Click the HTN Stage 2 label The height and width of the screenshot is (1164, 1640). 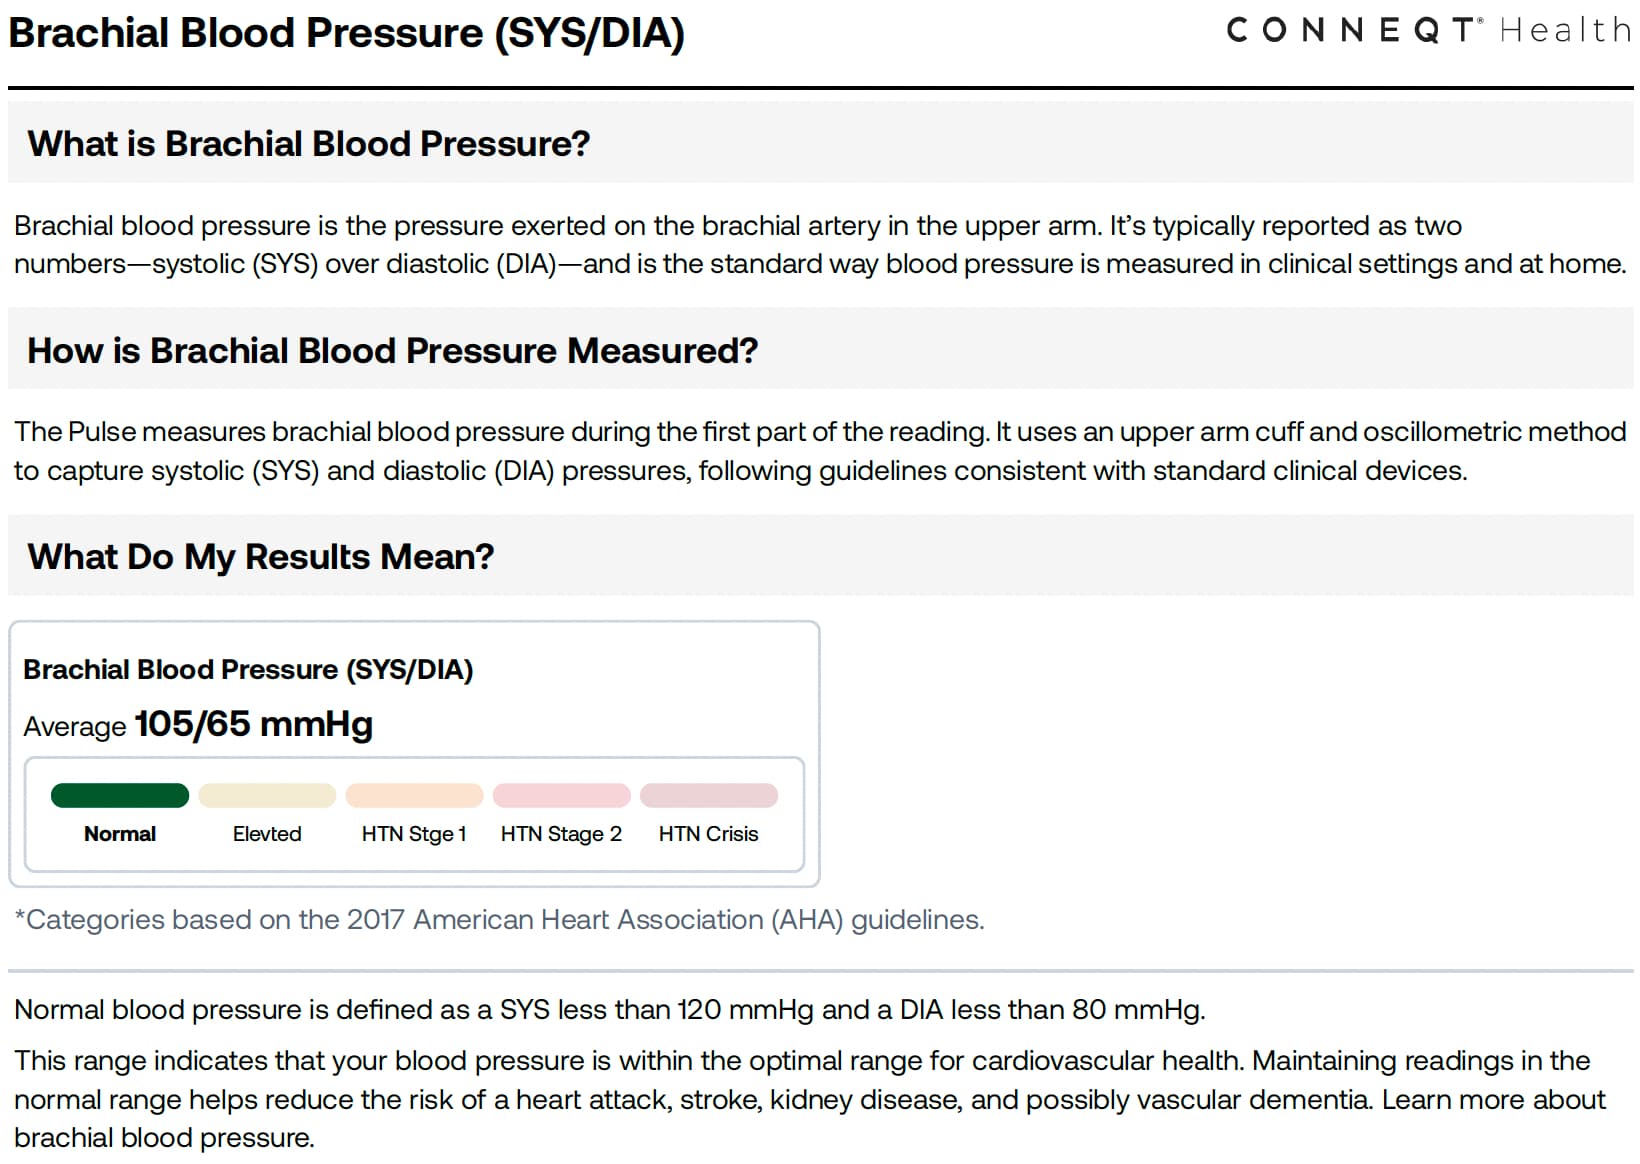[561, 834]
